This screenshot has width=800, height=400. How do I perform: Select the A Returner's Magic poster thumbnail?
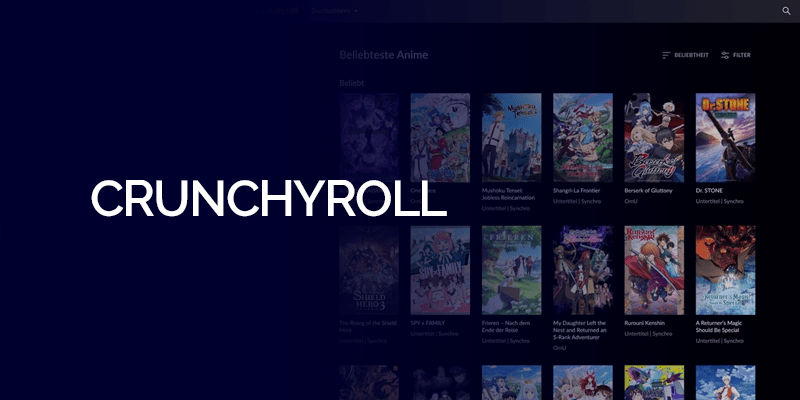(x=726, y=270)
